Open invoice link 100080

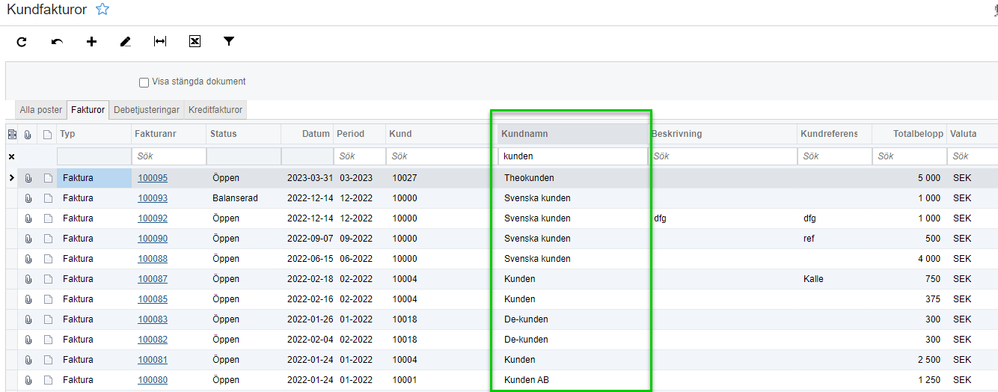(153, 380)
